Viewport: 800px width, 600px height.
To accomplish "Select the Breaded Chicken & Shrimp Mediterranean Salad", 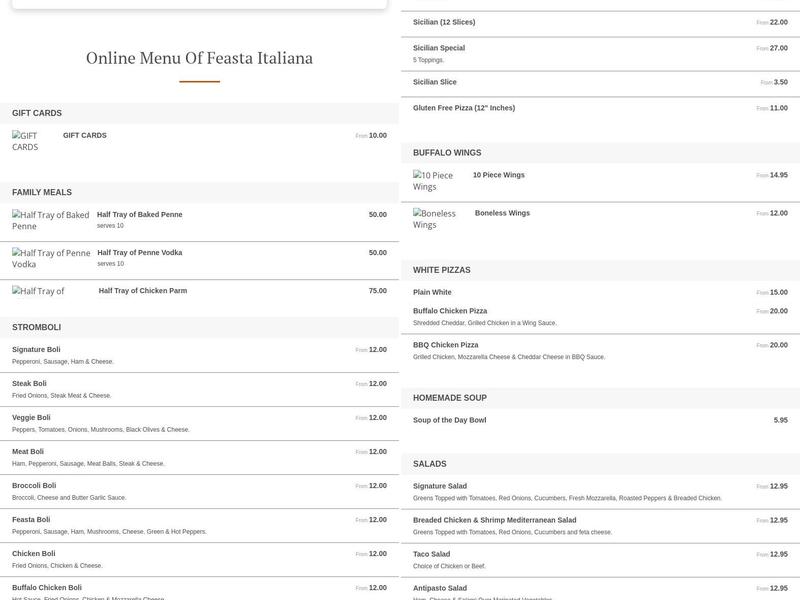I will click(x=494, y=520).
